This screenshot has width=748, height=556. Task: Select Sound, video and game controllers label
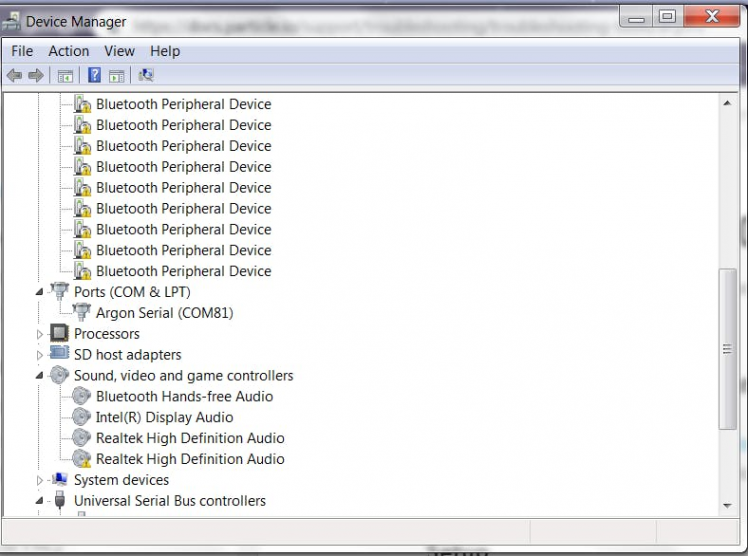pos(184,376)
